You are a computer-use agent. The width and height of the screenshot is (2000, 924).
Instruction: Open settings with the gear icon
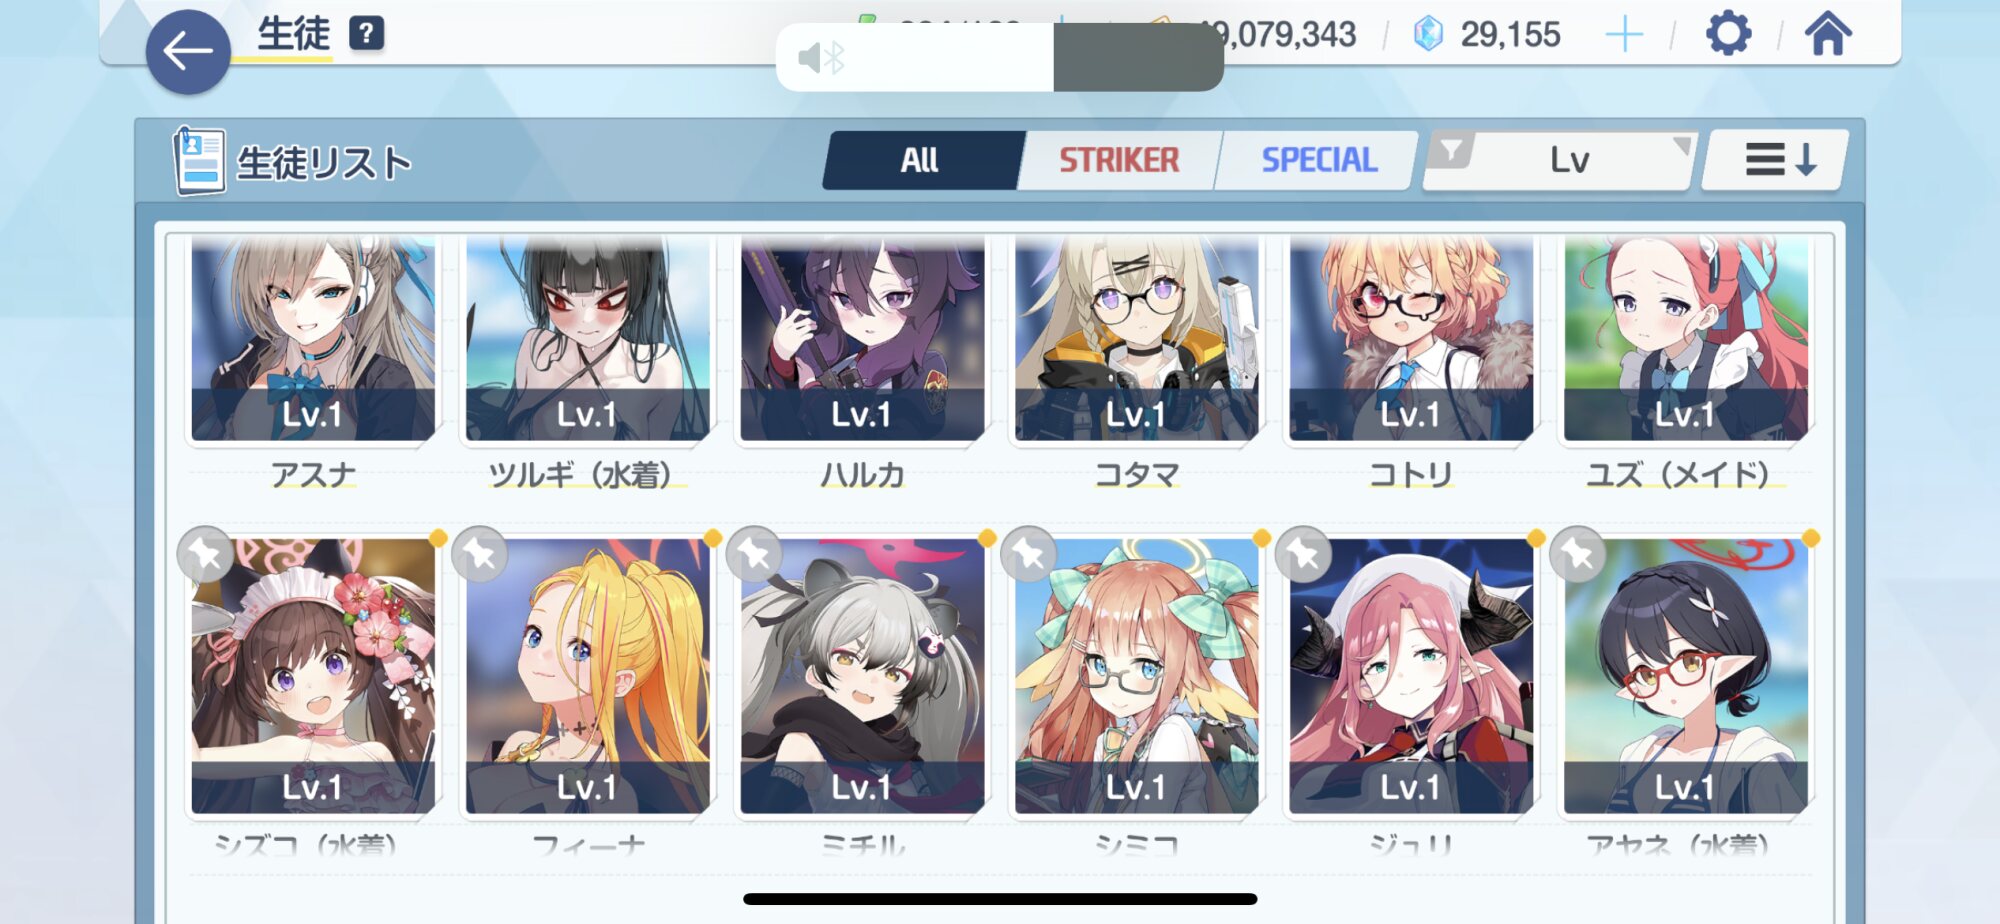point(1728,34)
